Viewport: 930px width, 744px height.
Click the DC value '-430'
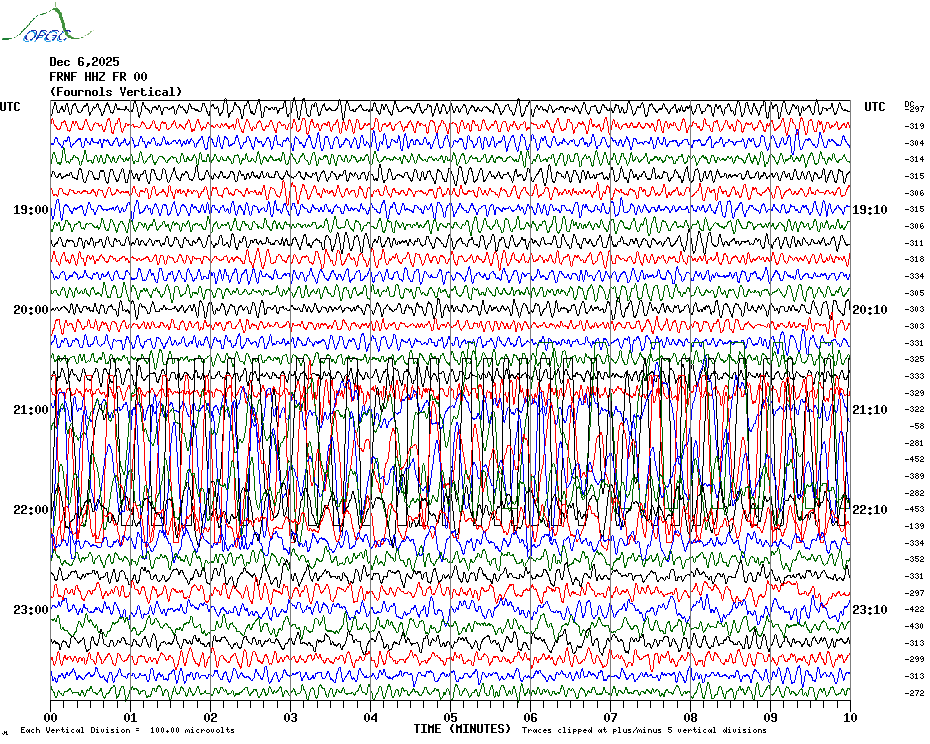pos(915,627)
